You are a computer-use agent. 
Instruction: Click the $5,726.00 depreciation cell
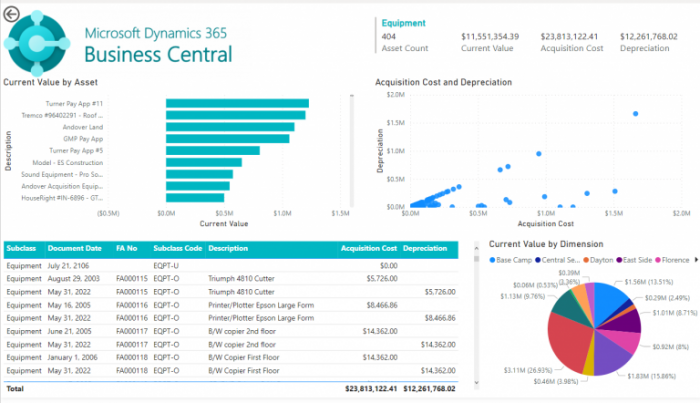click(x=440, y=292)
